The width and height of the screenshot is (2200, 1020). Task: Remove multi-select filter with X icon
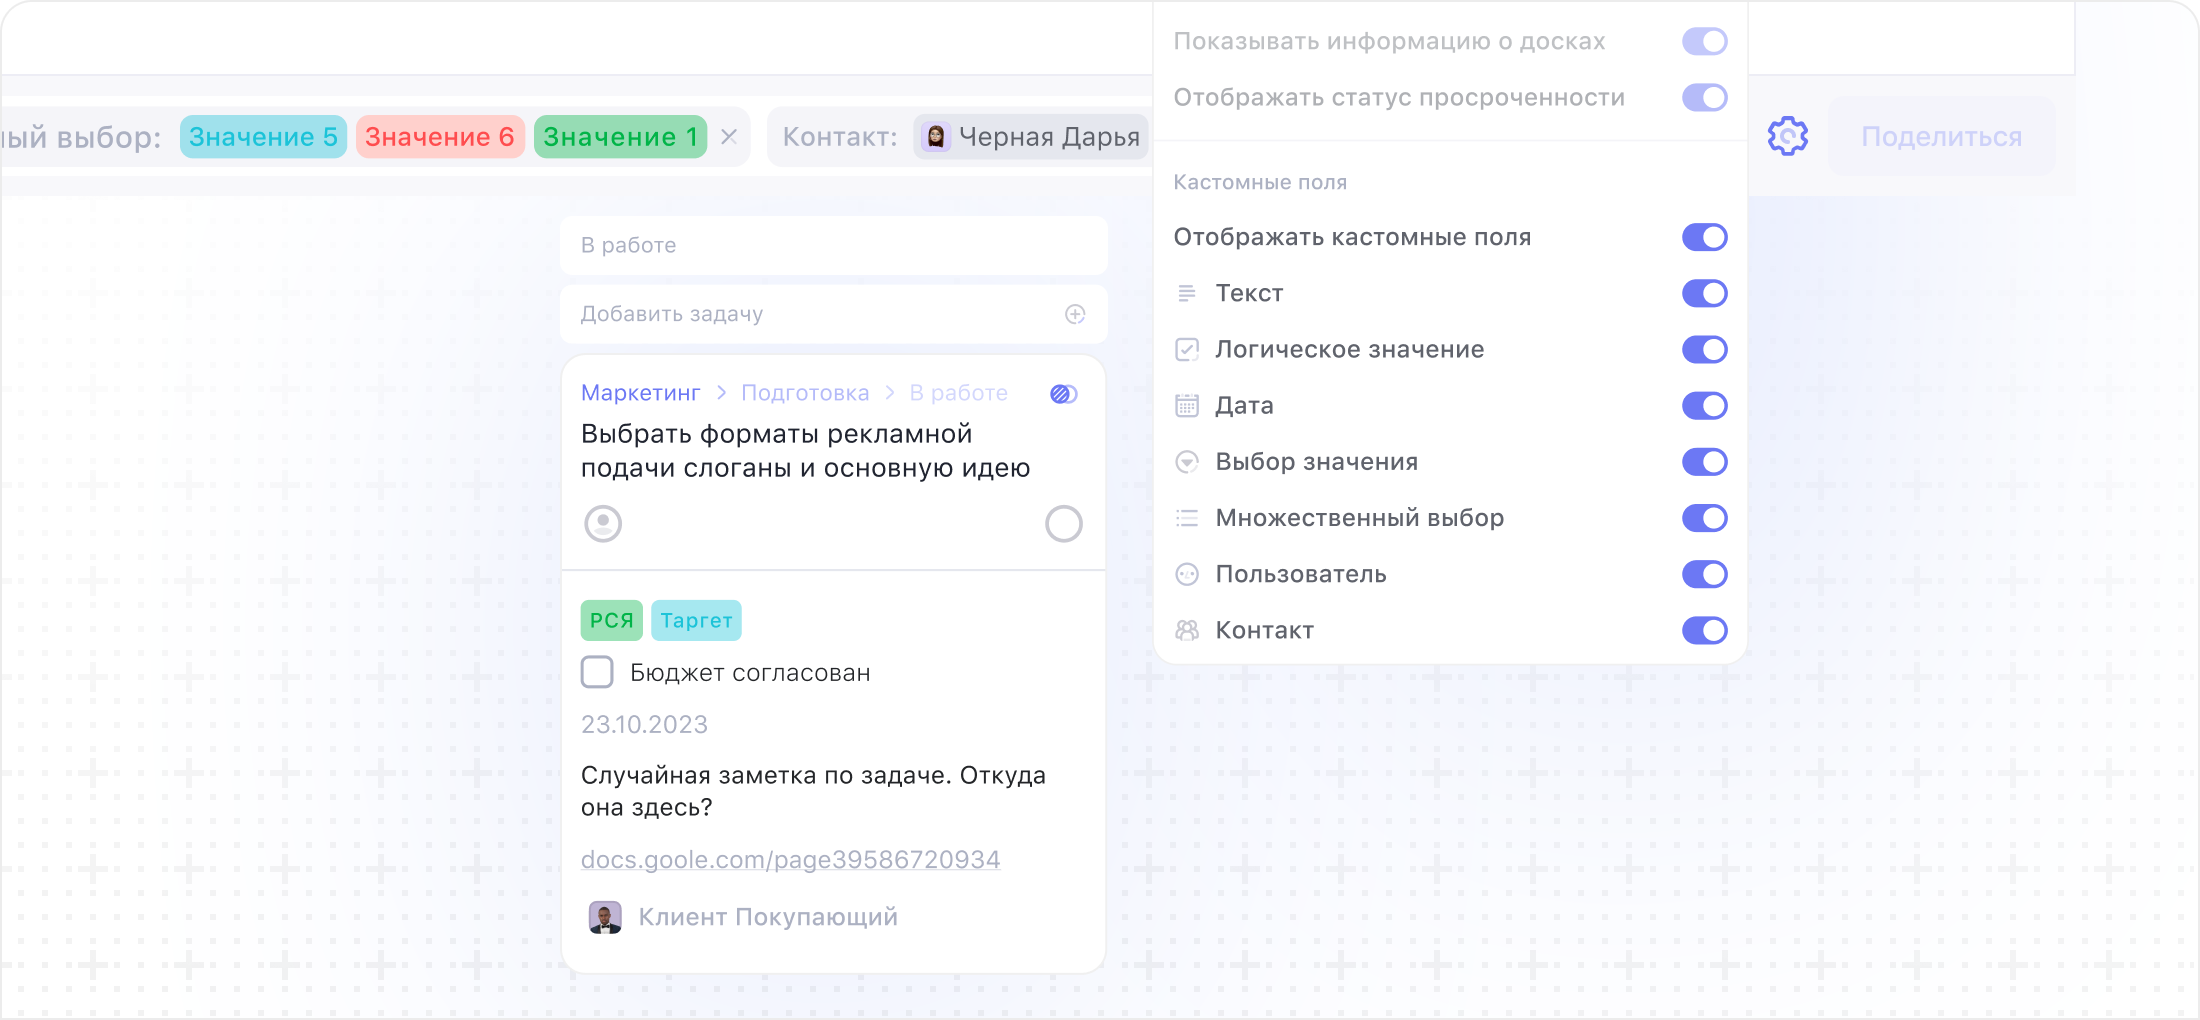point(729,137)
